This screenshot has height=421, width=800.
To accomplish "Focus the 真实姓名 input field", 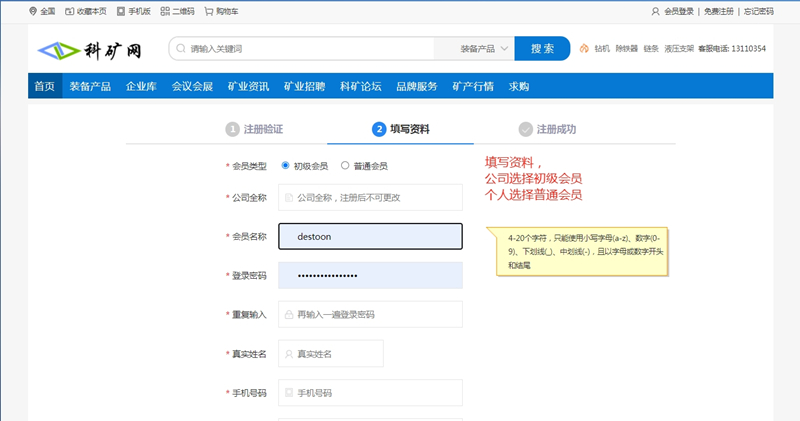I will [331, 353].
